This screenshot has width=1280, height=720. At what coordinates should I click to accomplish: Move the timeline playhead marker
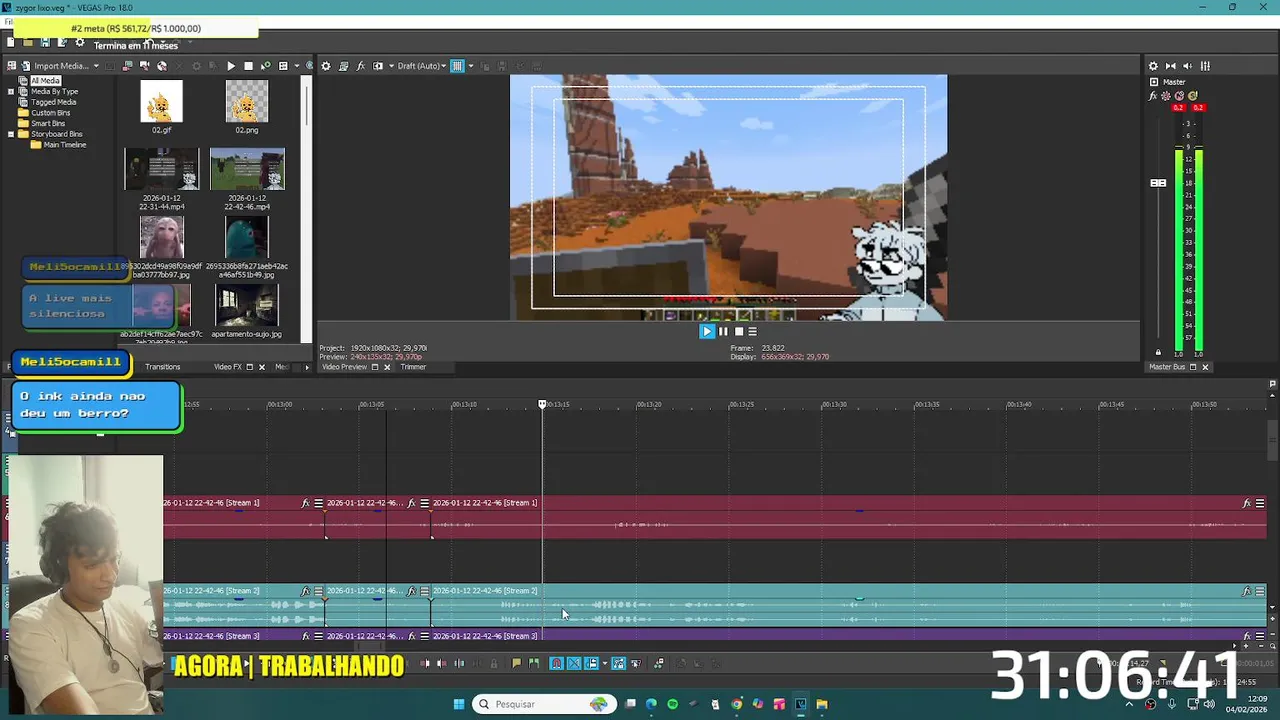(543, 404)
